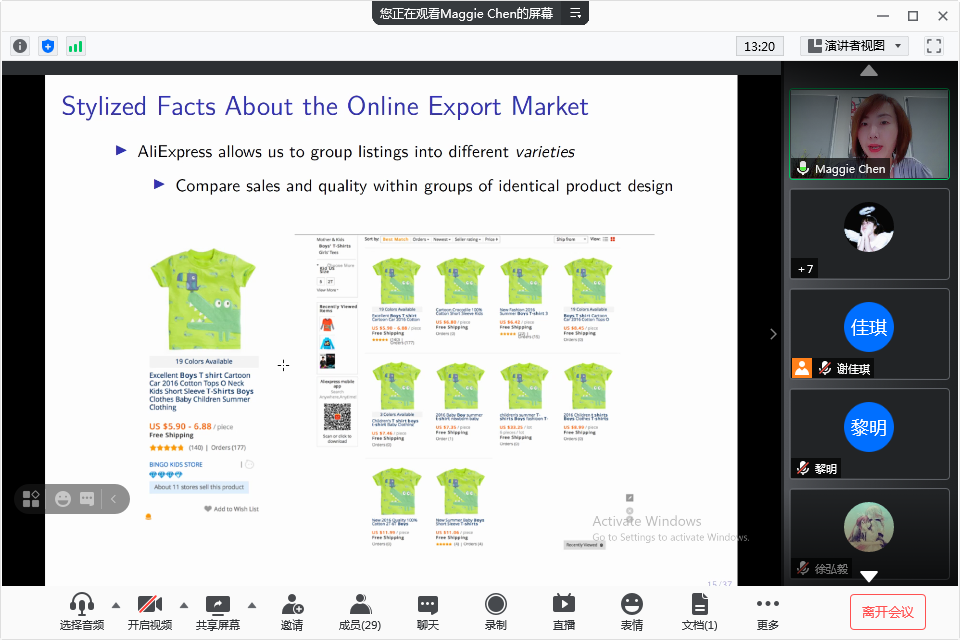Image resolution: width=960 pixels, height=640 pixels.
Task: Open 聊天 chat panel
Action: click(x=428, y=612)
